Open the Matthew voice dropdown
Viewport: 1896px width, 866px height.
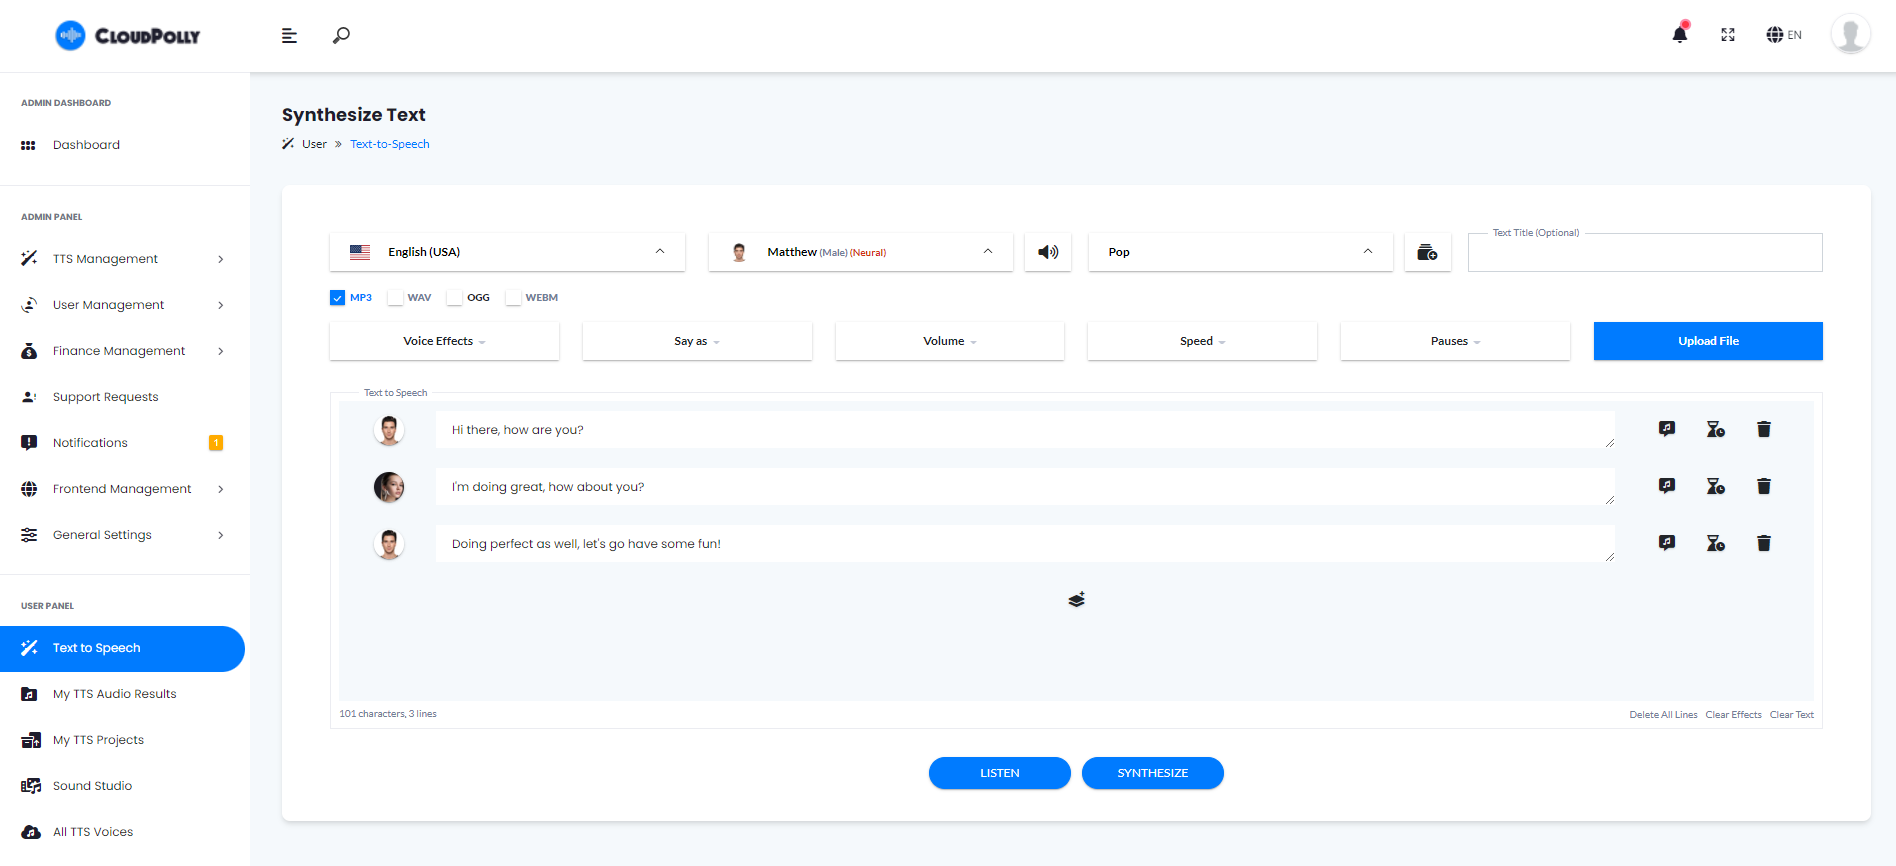[860, 252]
